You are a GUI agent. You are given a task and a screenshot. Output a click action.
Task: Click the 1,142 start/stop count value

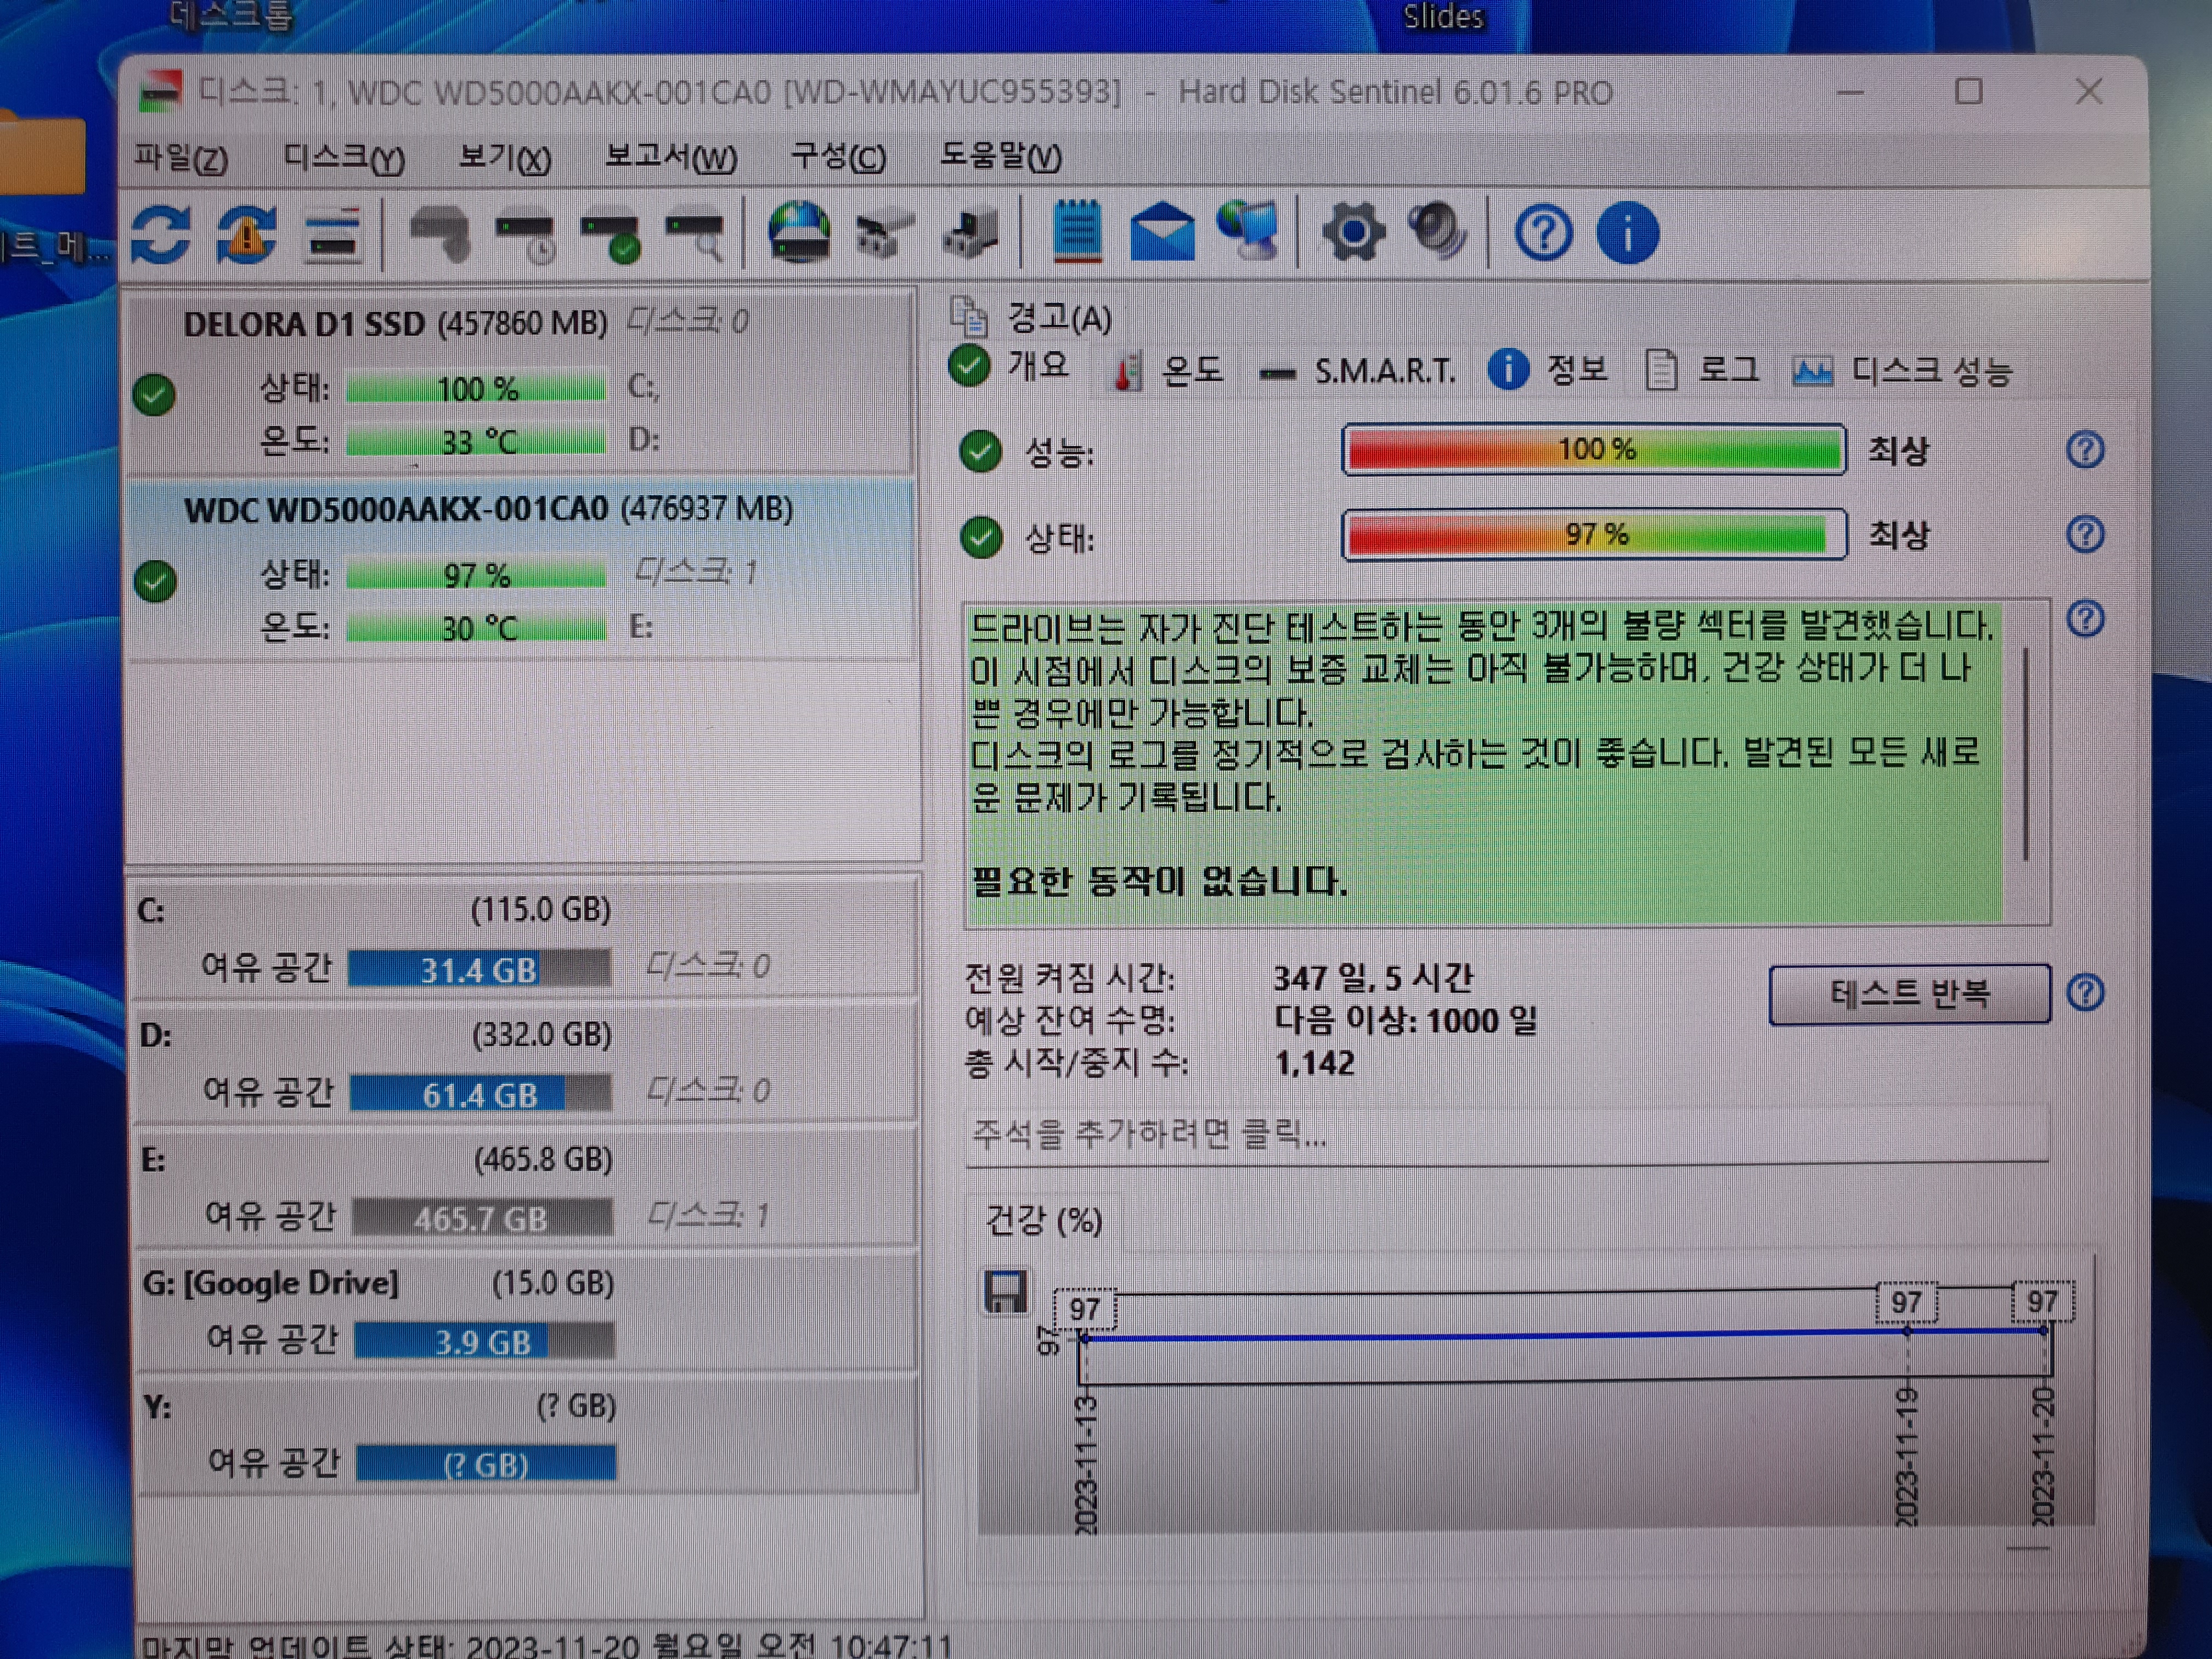[x=1314, y=1062]
